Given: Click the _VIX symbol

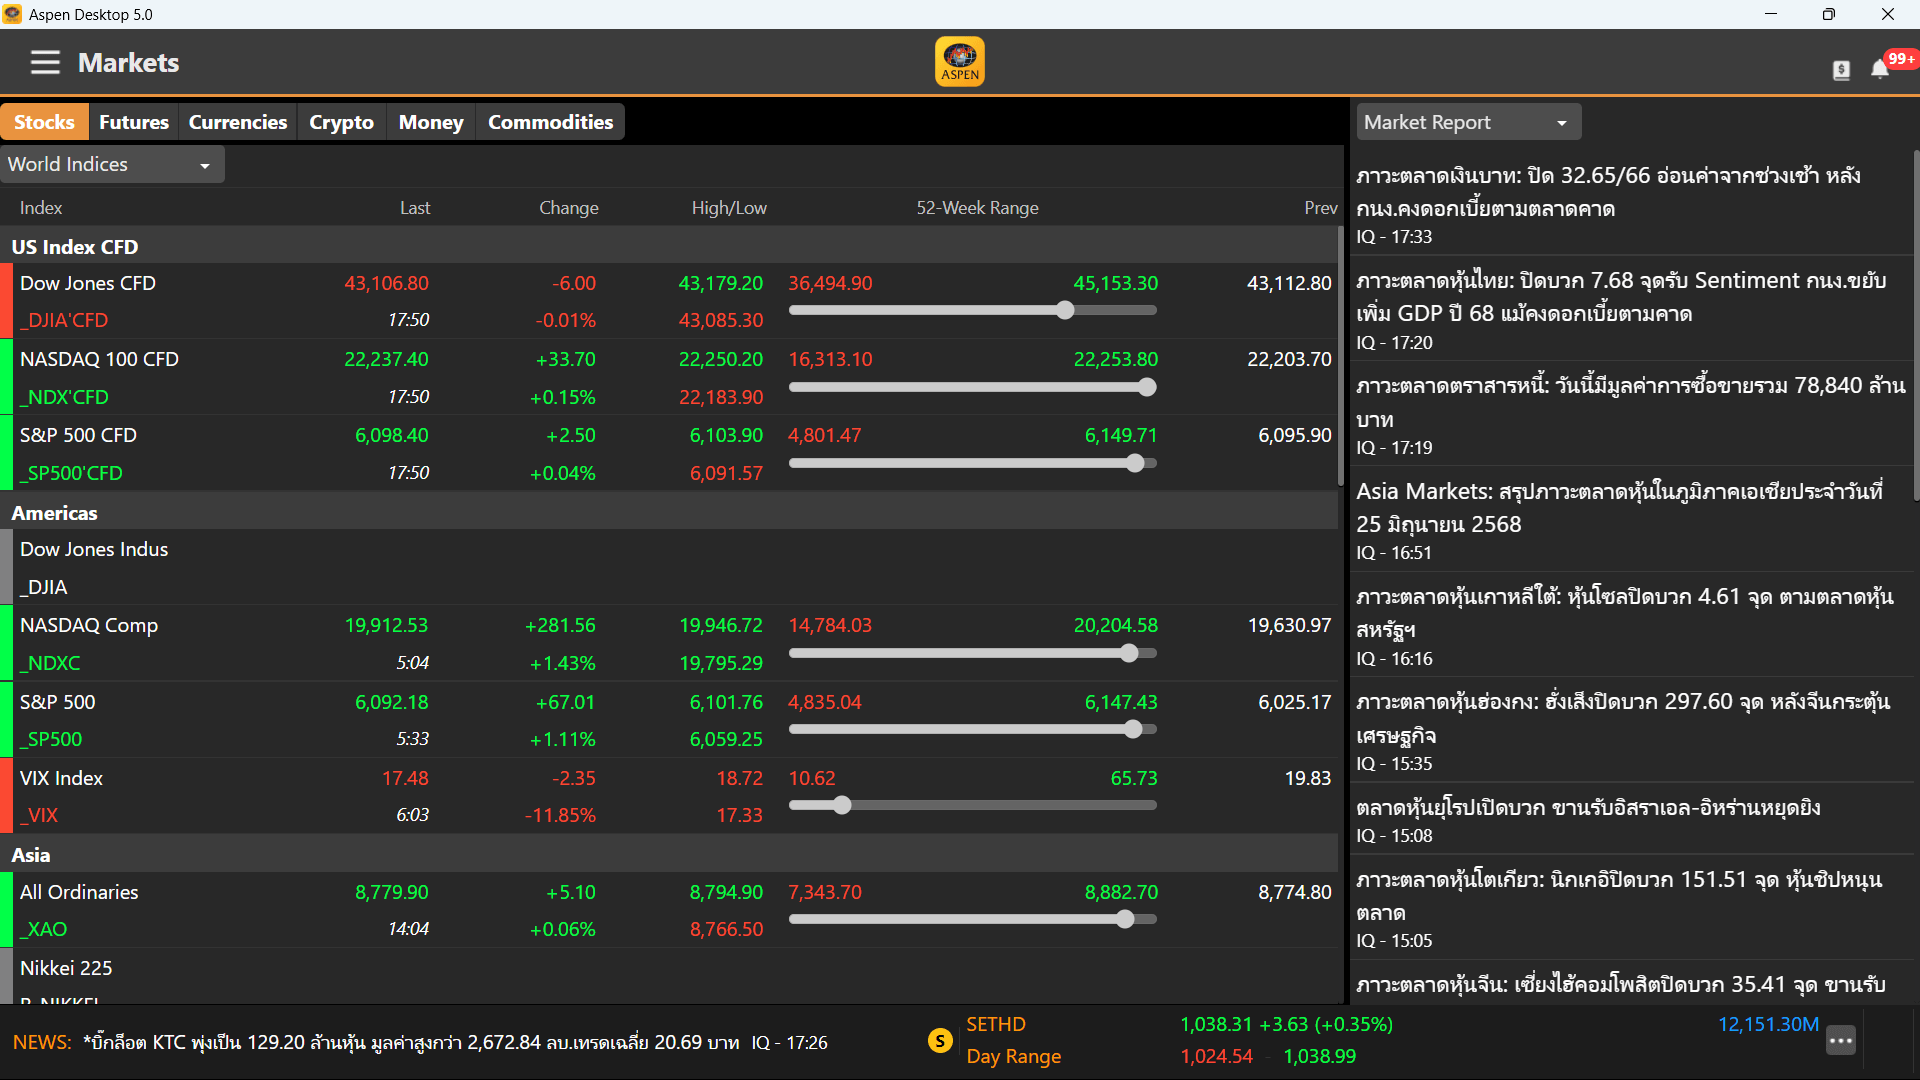Looking at the screenshot, I should pyautogui.click(x=39, y=815).
